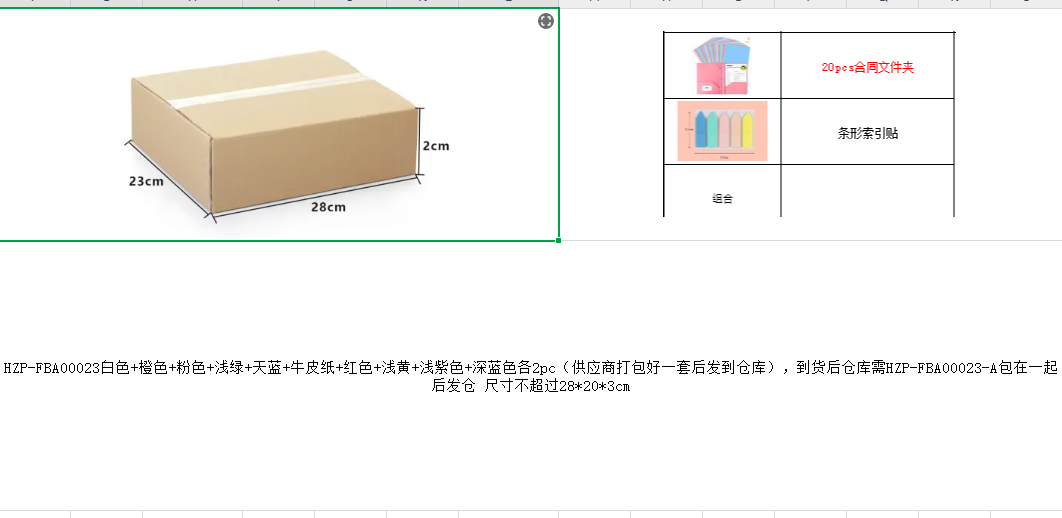Click the 28cm dimension label on box
Image resolution: width=1062 pixels, height=518 pixels.
pos(328,207)
